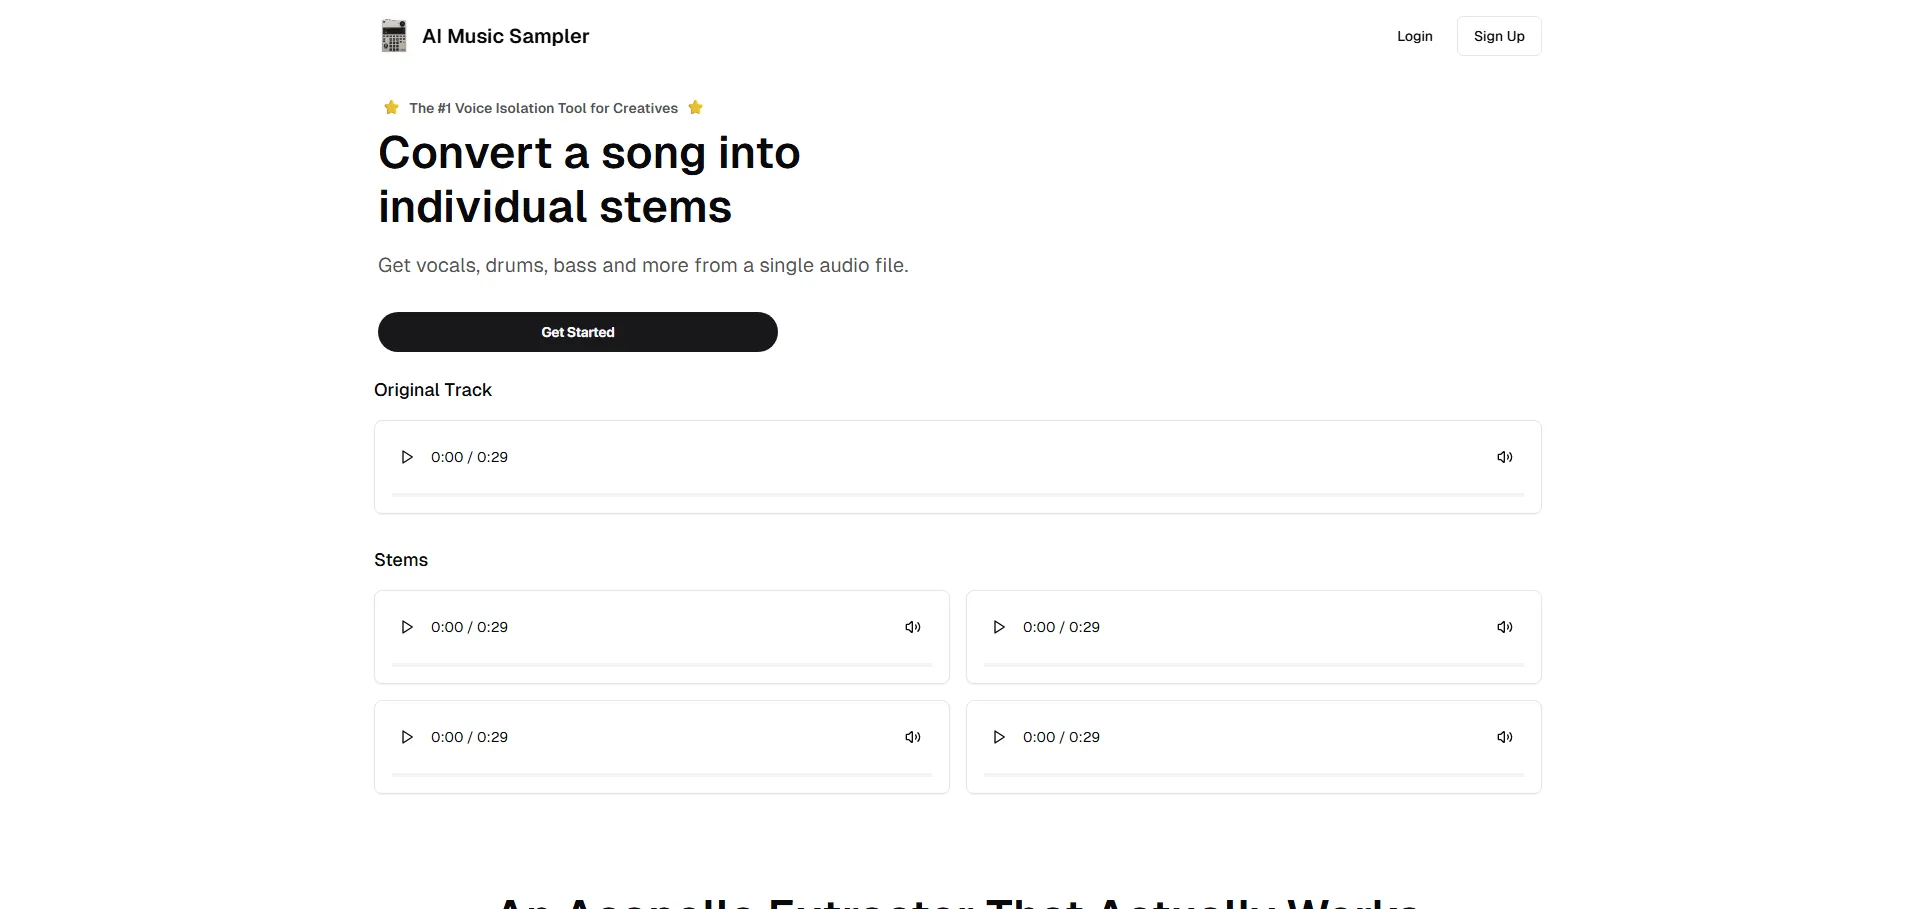Mute the bottom-right stem volume
The height and width of the screenshot is (909, 1916).
1504,737
